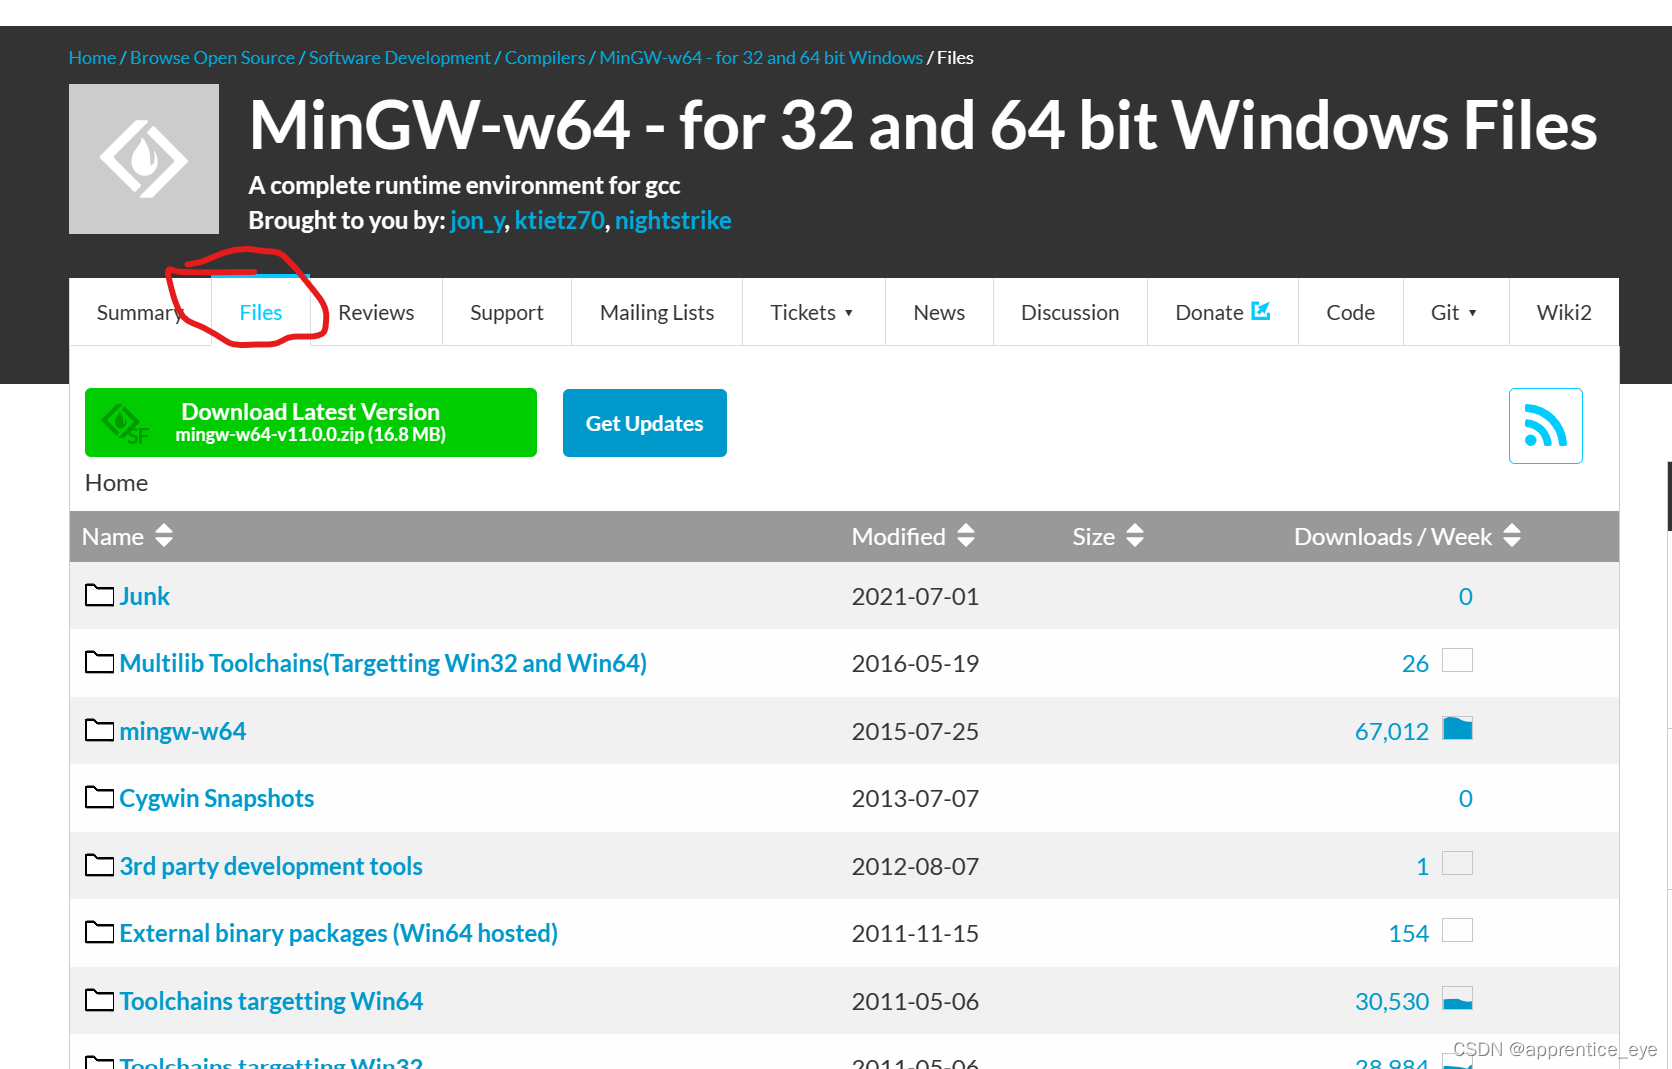Click the 154 weekly downloads count
This screenshot has height=1069, width=1672.
pyautogui.click(x=1409, y=933)
